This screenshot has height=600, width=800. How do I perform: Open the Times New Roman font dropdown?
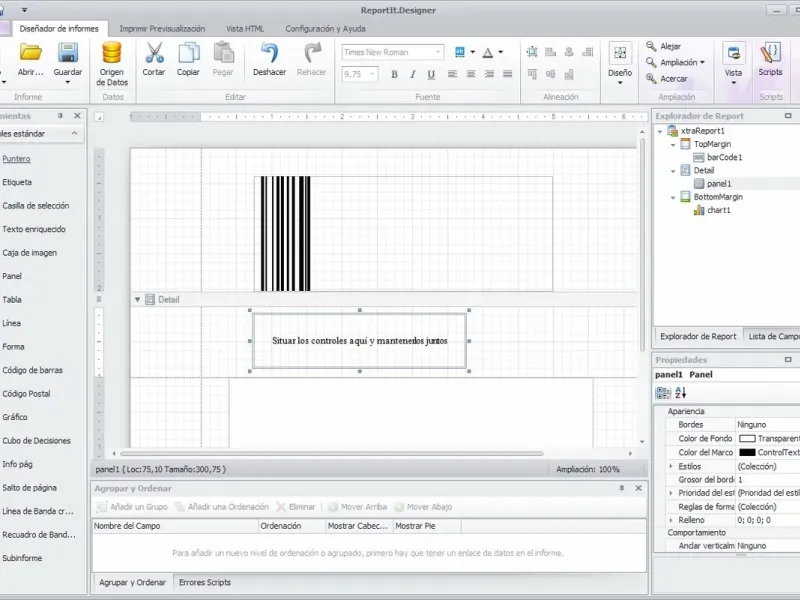(438, 52)
